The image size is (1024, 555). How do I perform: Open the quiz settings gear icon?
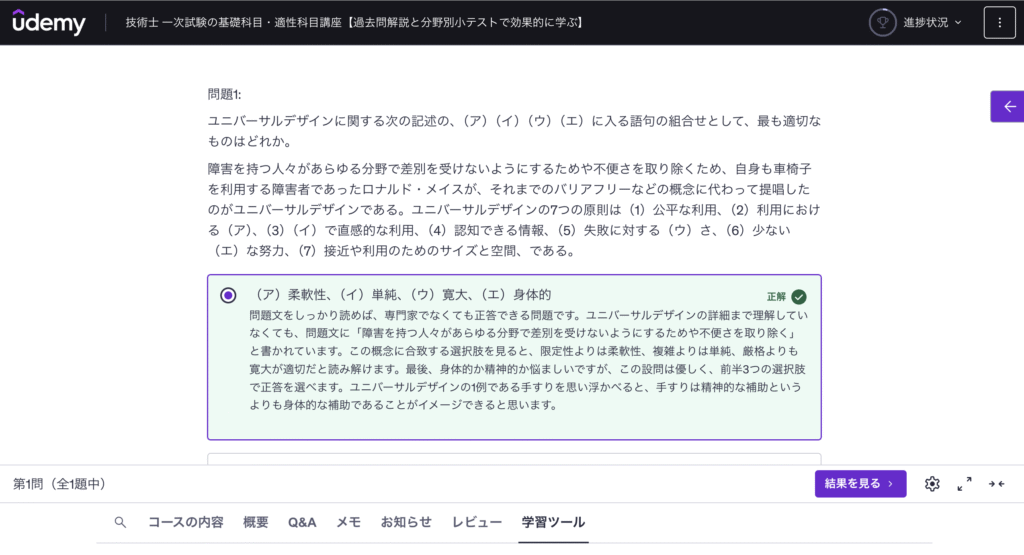click(x=932, y=484)
